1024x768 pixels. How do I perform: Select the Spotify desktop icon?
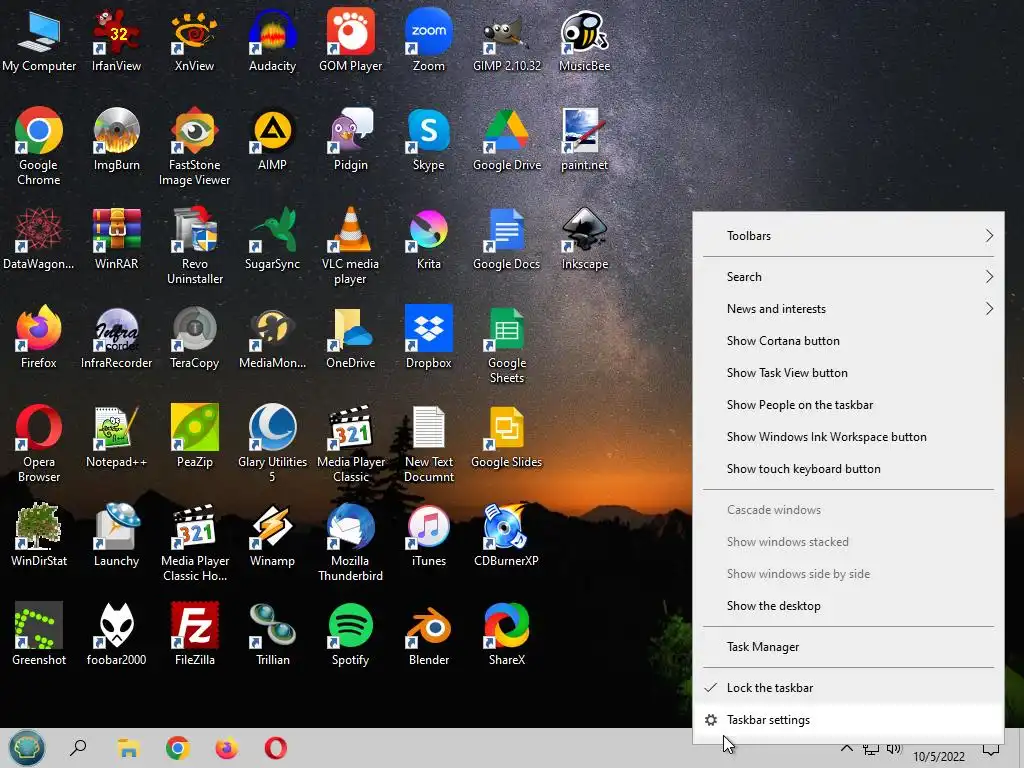click(x=351, y=635)
